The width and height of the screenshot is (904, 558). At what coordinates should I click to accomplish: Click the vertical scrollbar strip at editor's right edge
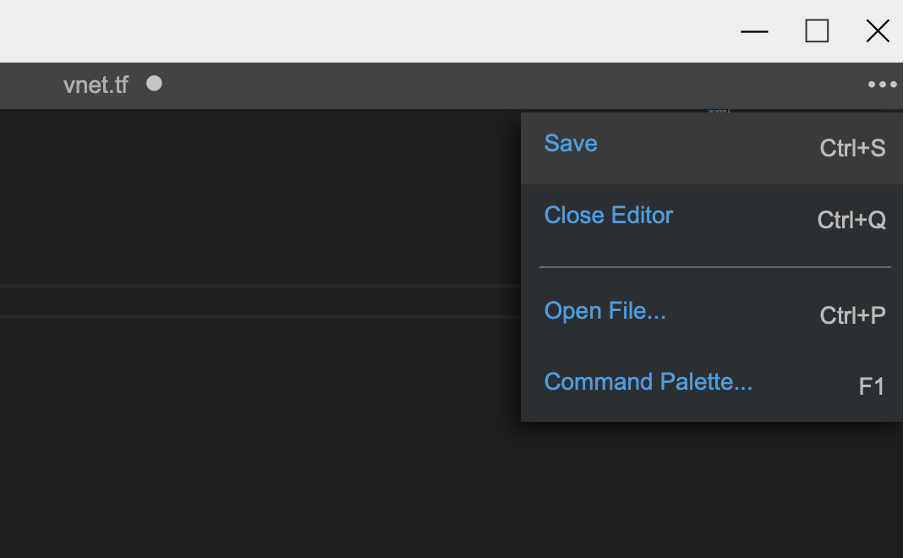[892, 490]
